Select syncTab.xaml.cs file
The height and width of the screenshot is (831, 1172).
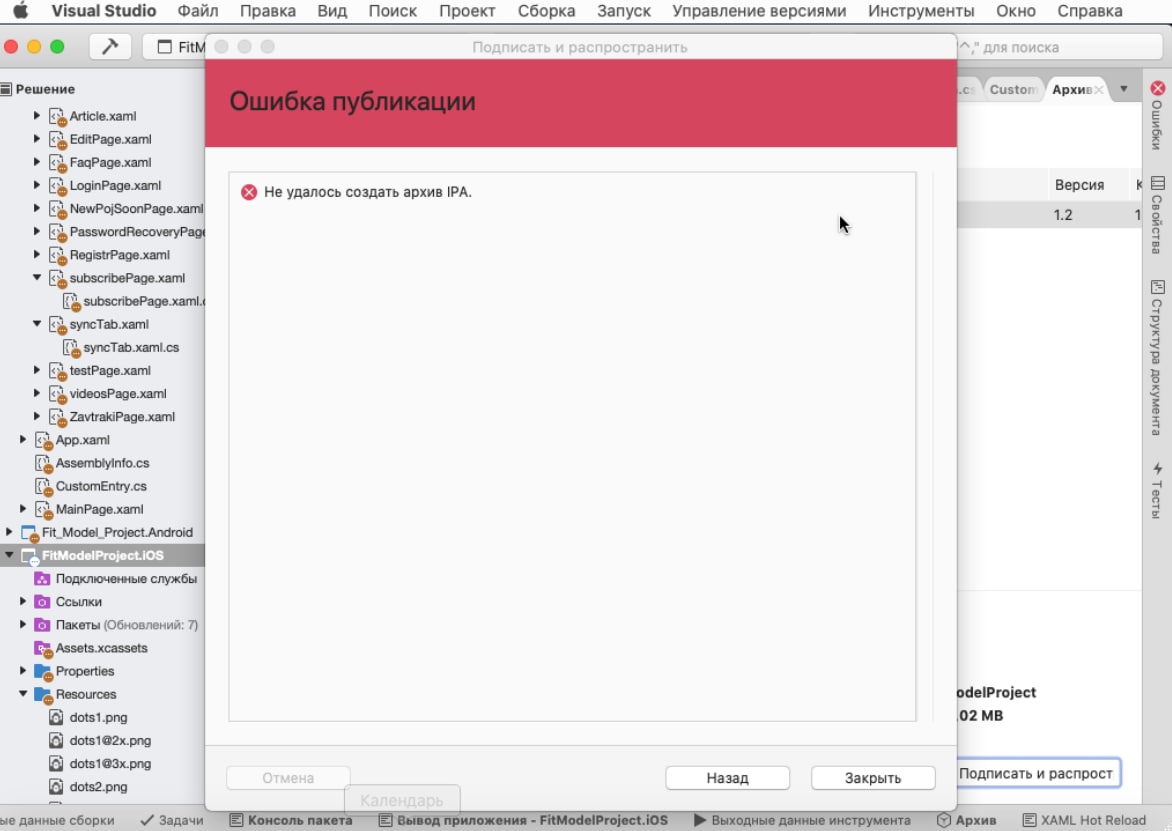tap(131, 347)
